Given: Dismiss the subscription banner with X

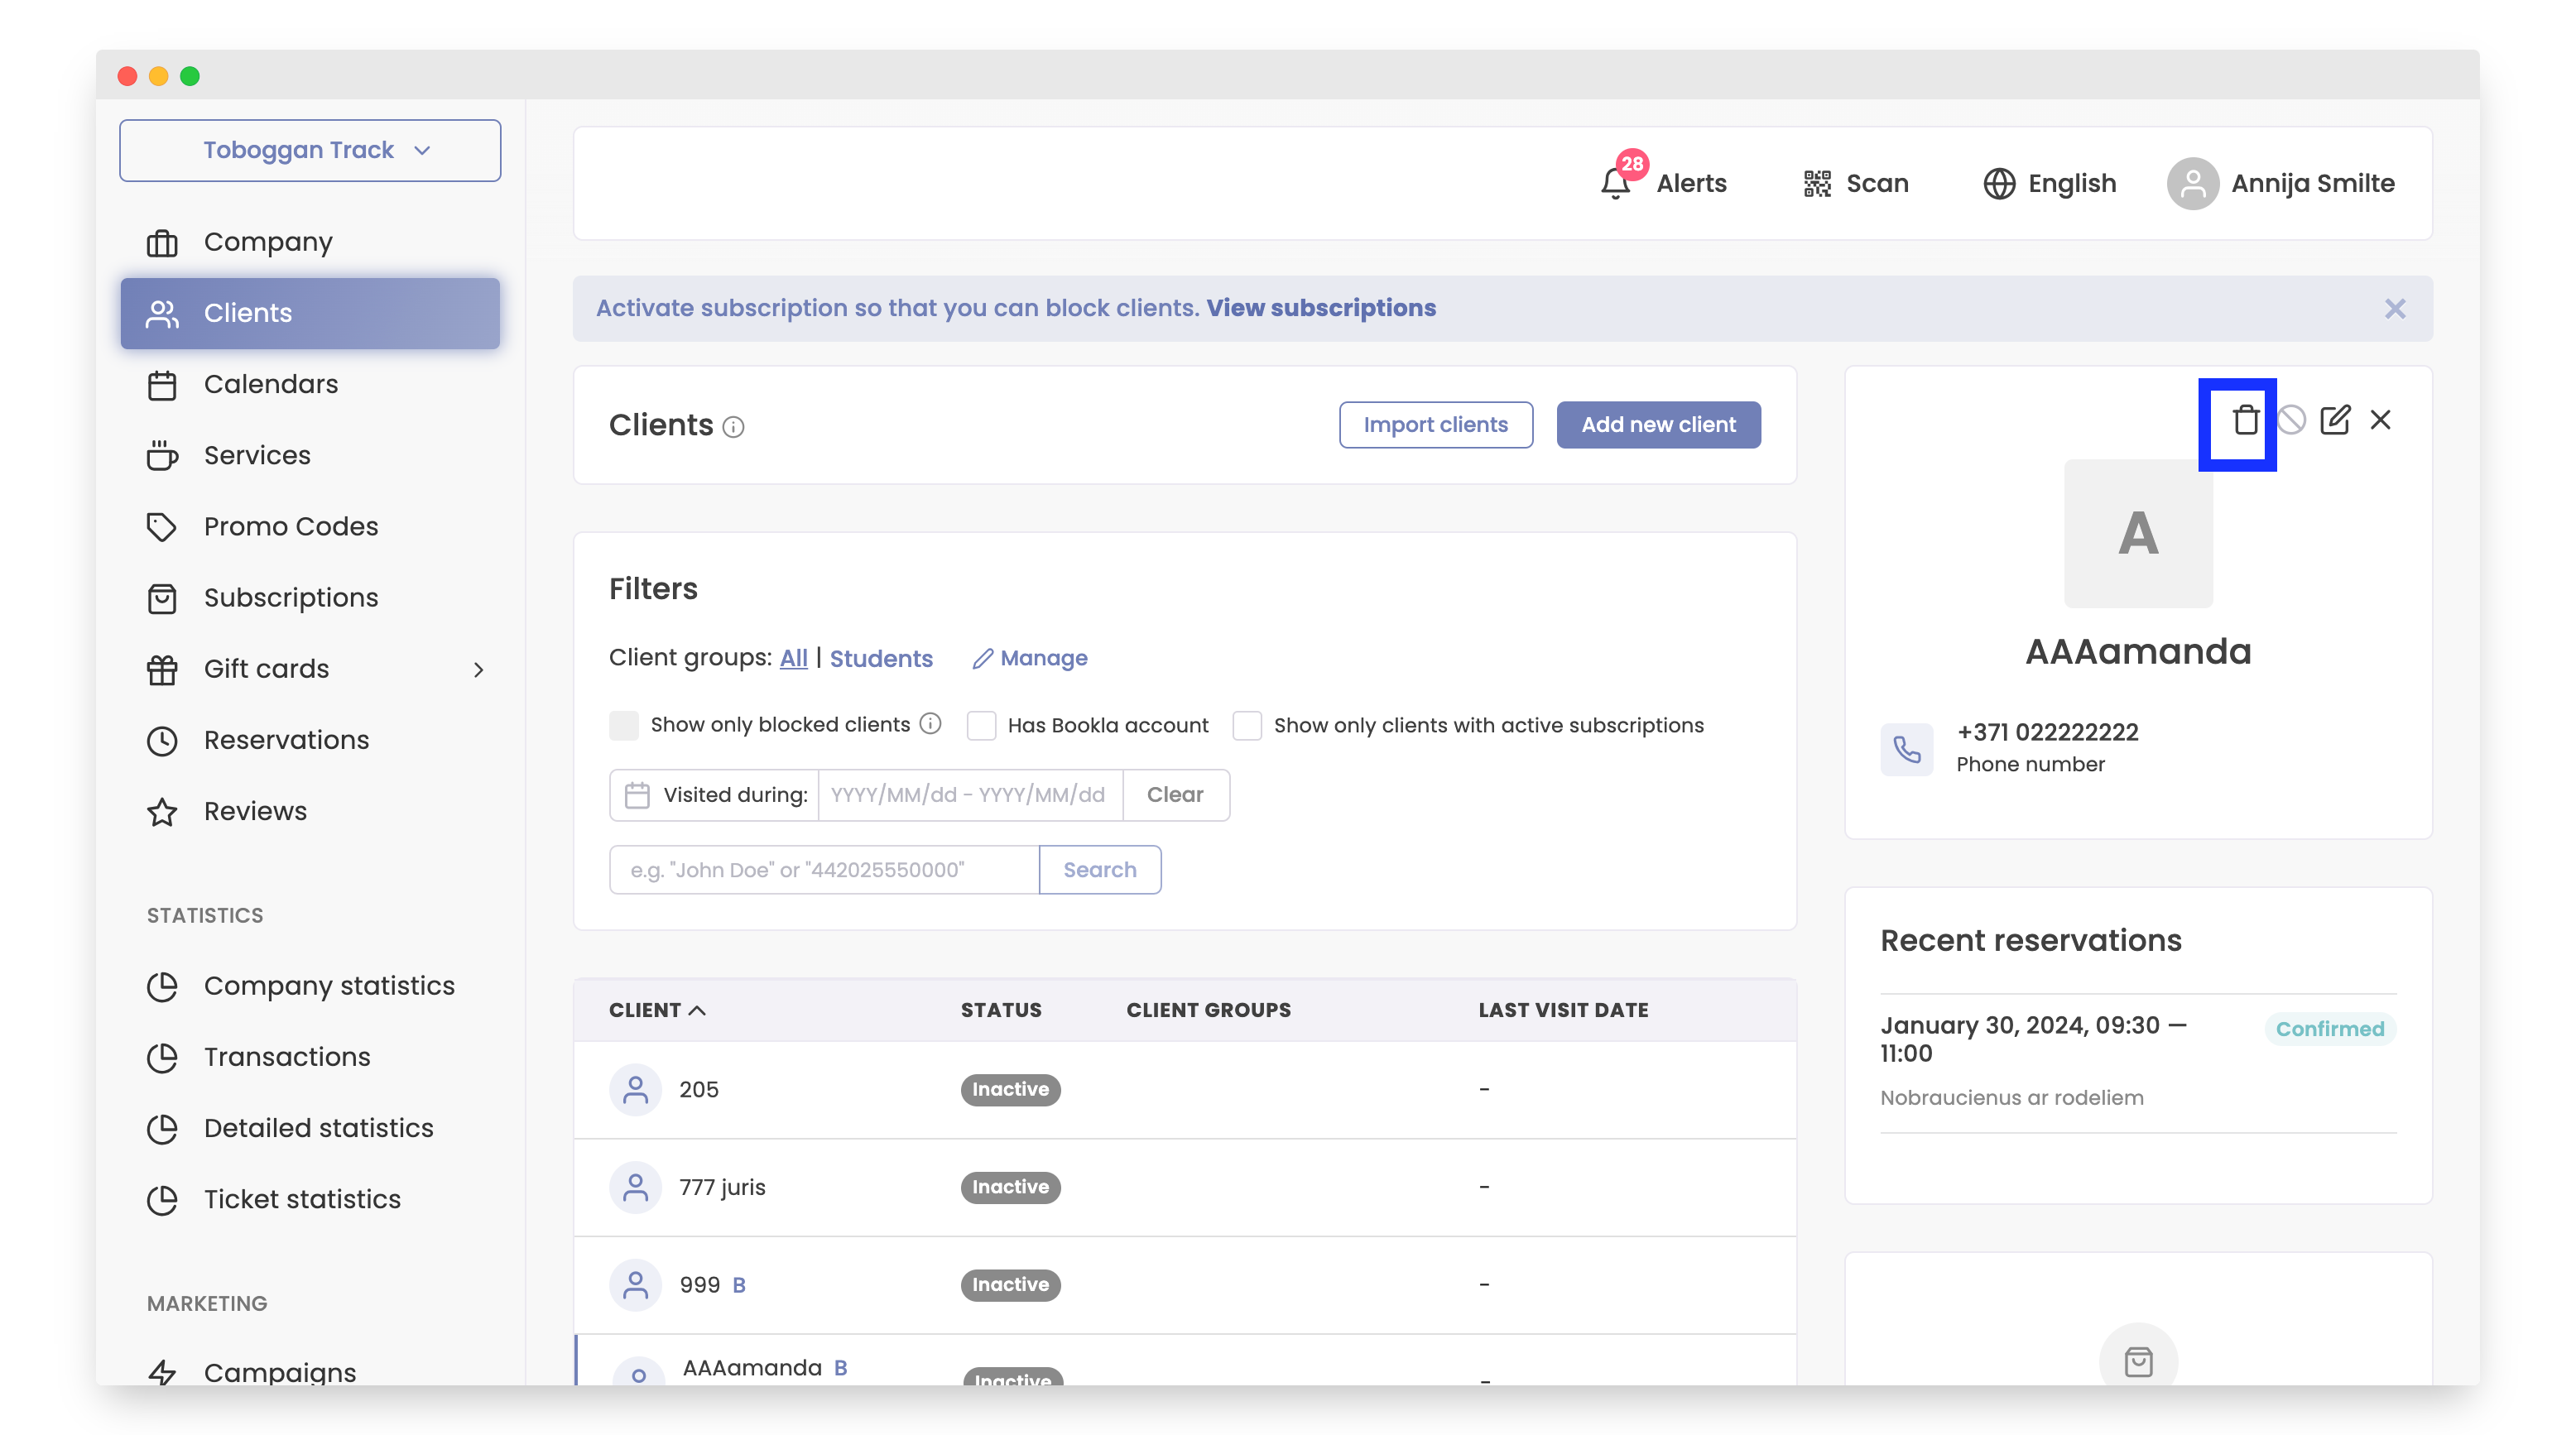Looking at the screenshot, I should point(2394,309).
